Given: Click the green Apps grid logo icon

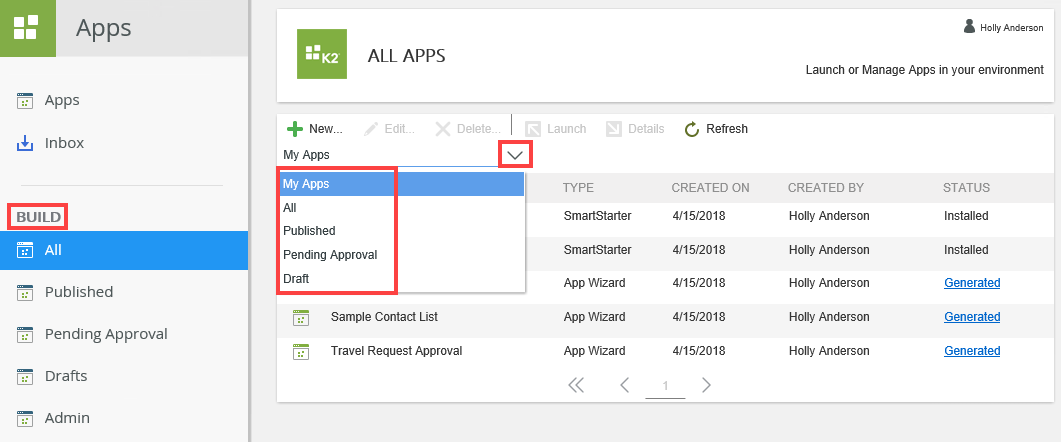Looking at the screenshot, I should [27, 27].
